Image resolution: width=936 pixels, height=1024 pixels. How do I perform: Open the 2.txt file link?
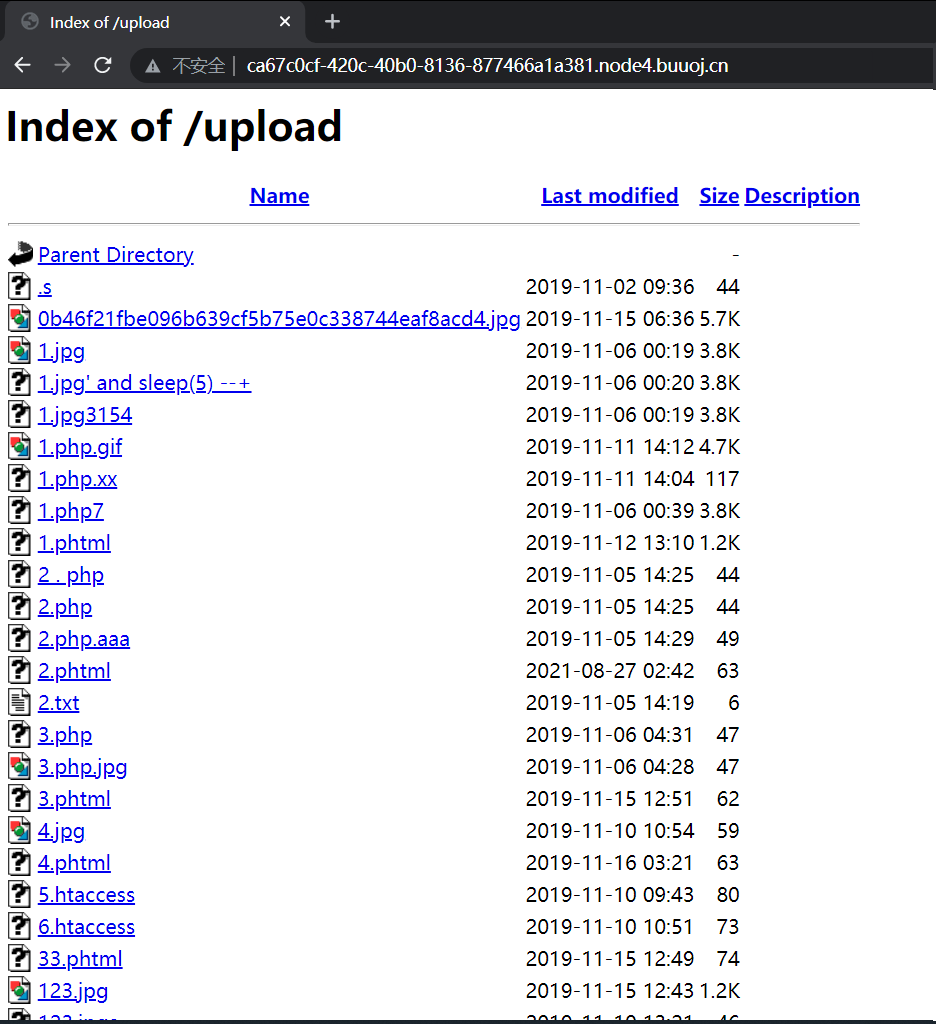click(59, 703)
